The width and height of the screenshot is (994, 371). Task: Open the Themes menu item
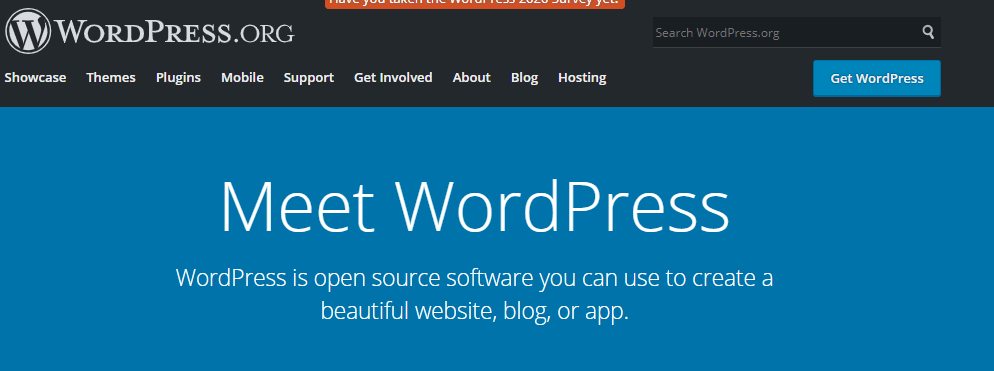pyautogui.click(x=111, y=77)
